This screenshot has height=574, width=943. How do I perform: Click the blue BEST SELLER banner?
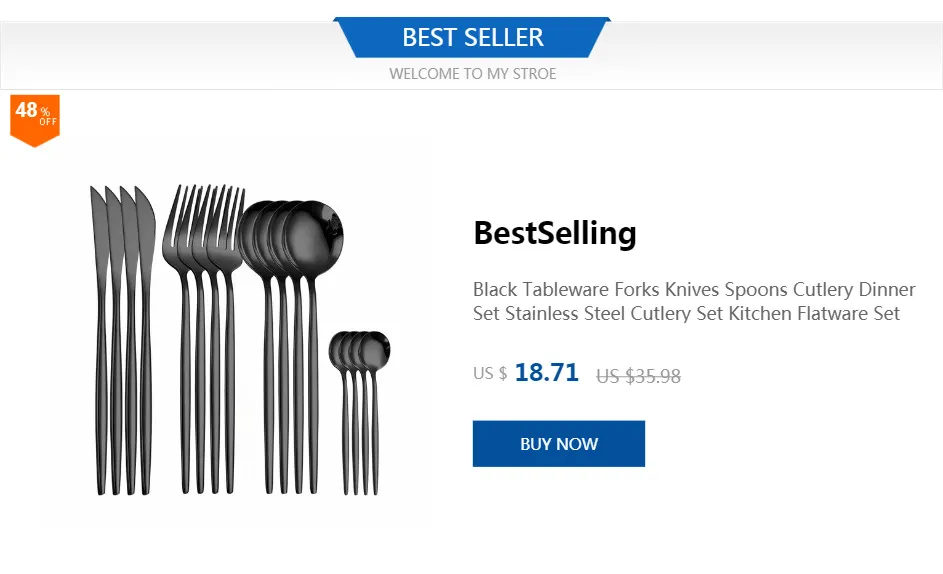[x=472, y=37]
